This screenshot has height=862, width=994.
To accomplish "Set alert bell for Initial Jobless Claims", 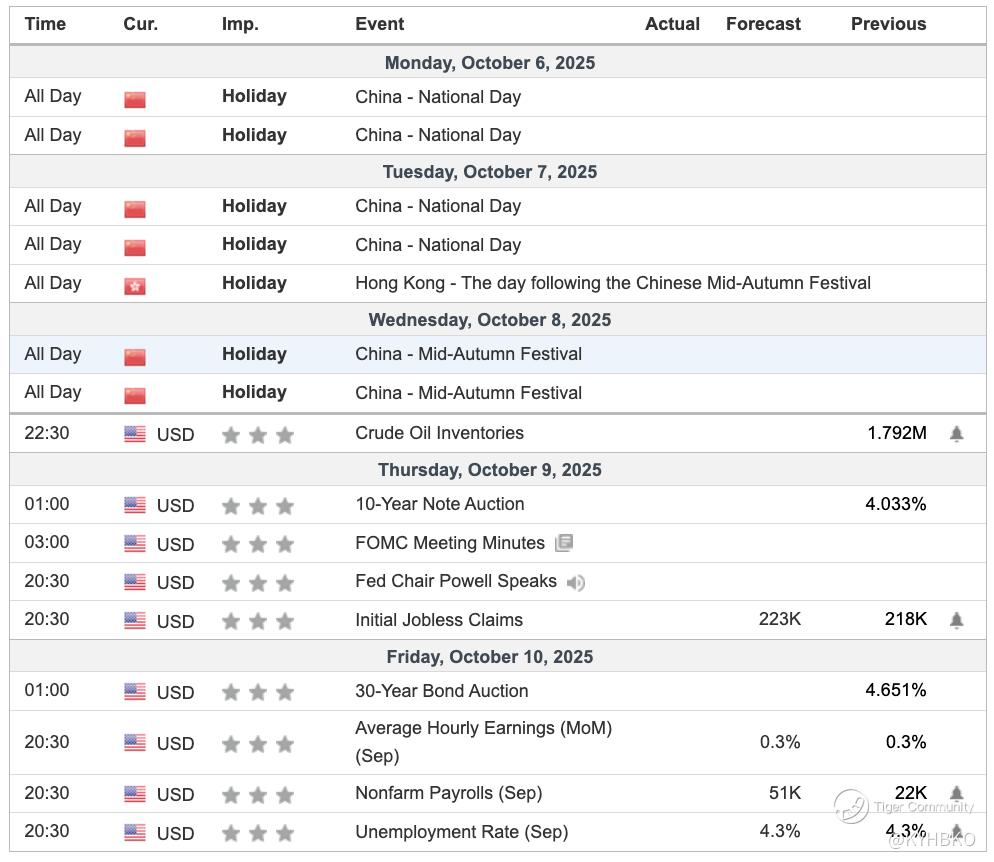I will [x=956, y=620].
